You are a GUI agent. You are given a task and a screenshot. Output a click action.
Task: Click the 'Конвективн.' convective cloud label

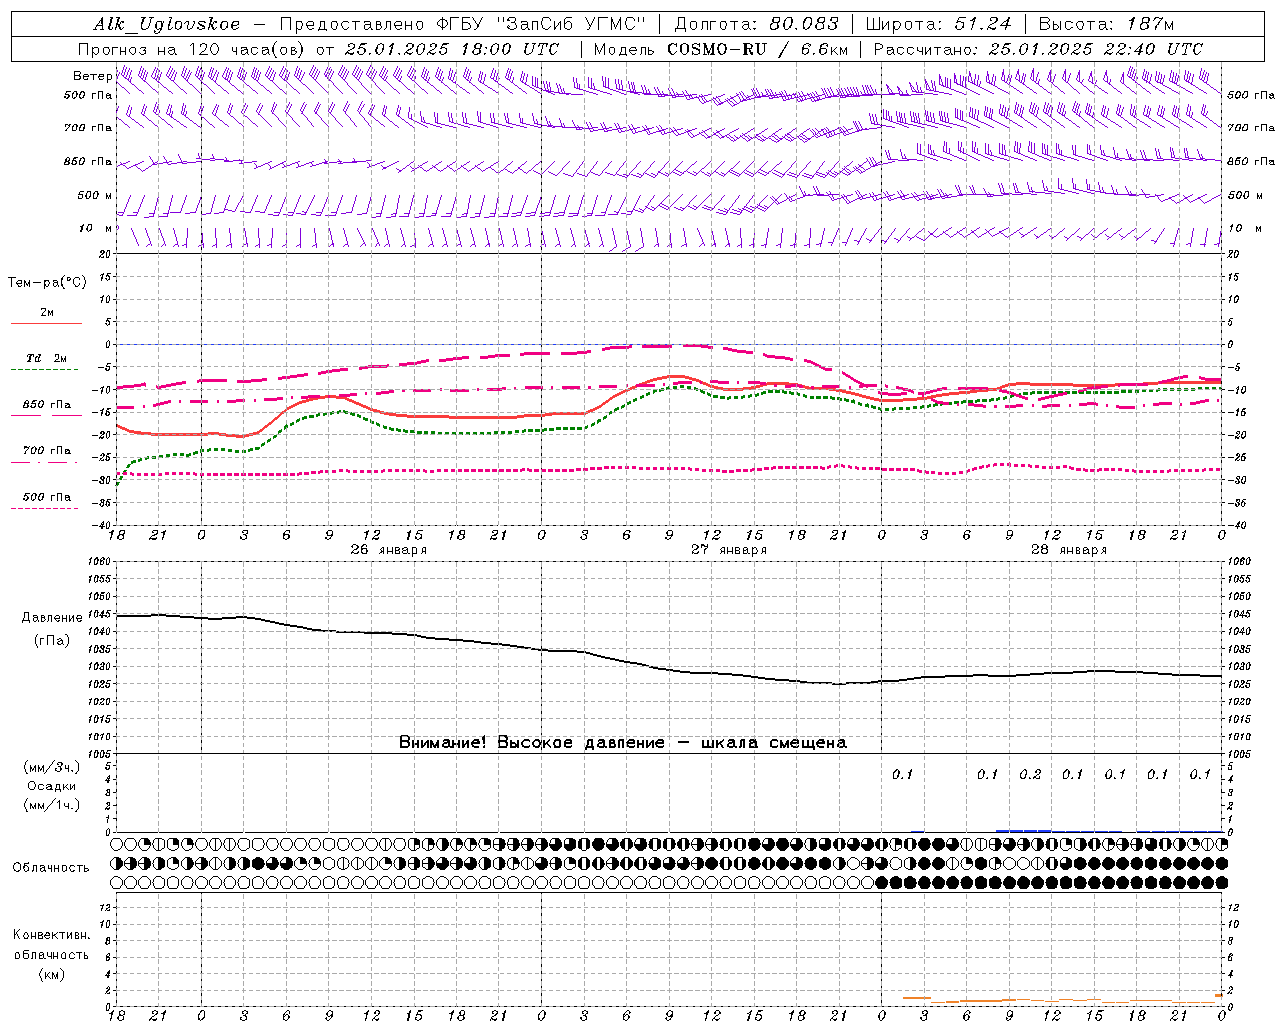(51, 935)
